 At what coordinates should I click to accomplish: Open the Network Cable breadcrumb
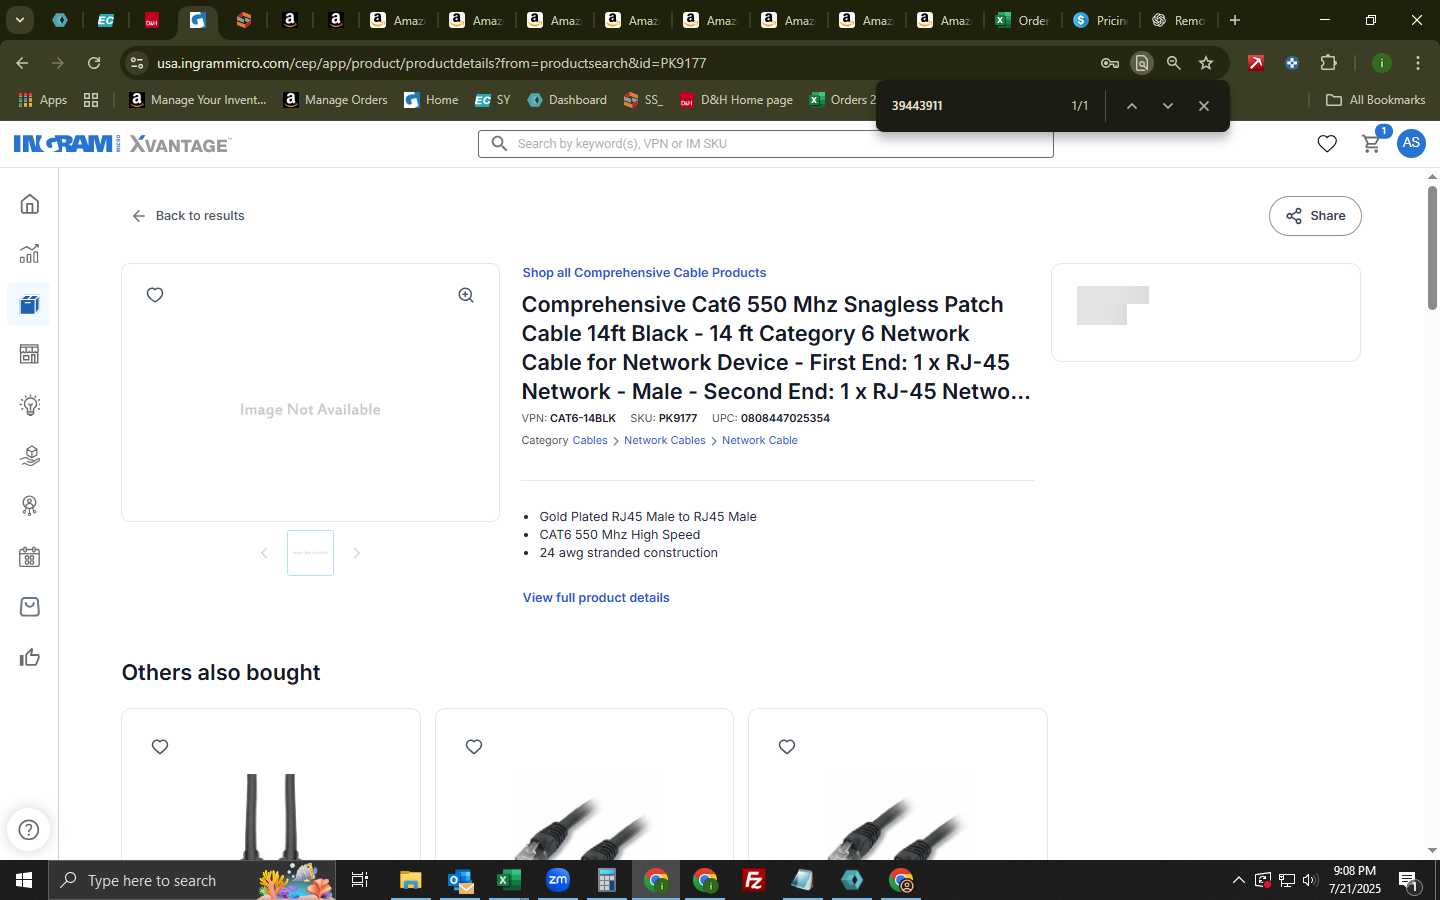(x=760, y=441)
